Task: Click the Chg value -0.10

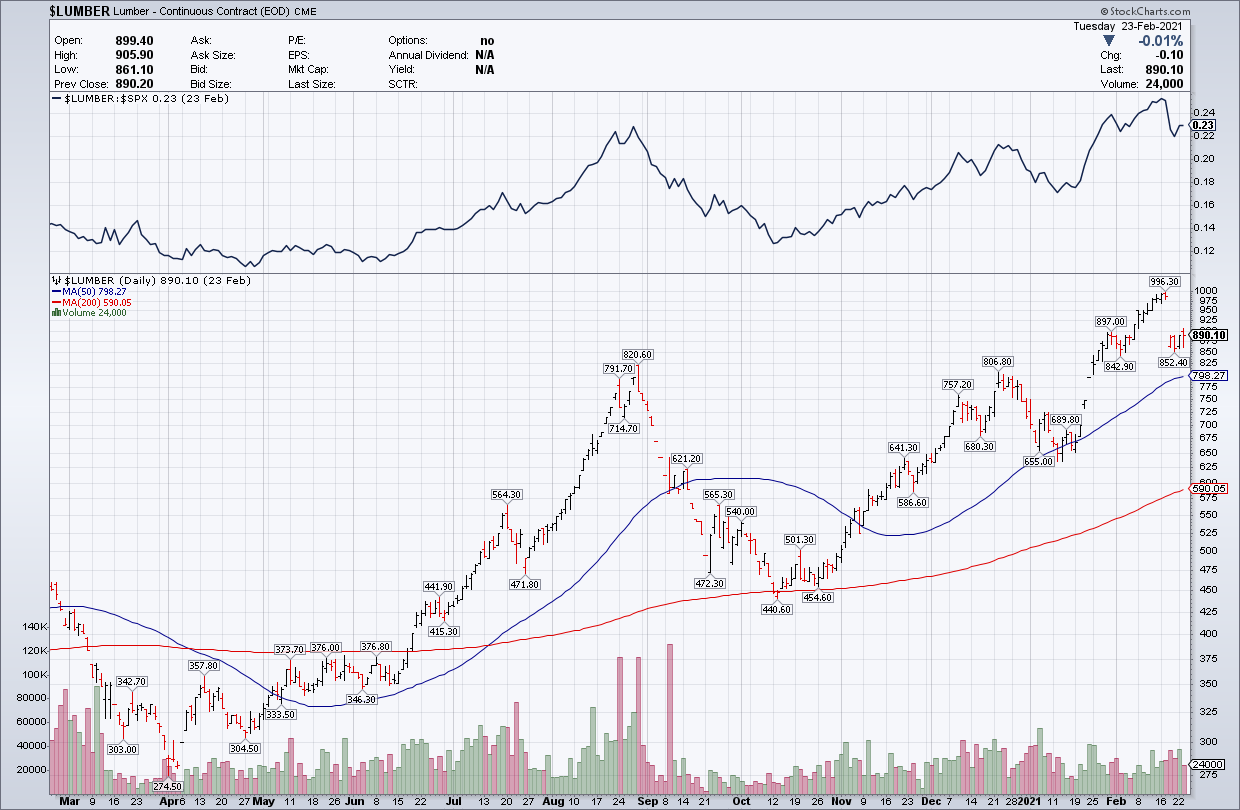Action: (x=1169, y=56)
